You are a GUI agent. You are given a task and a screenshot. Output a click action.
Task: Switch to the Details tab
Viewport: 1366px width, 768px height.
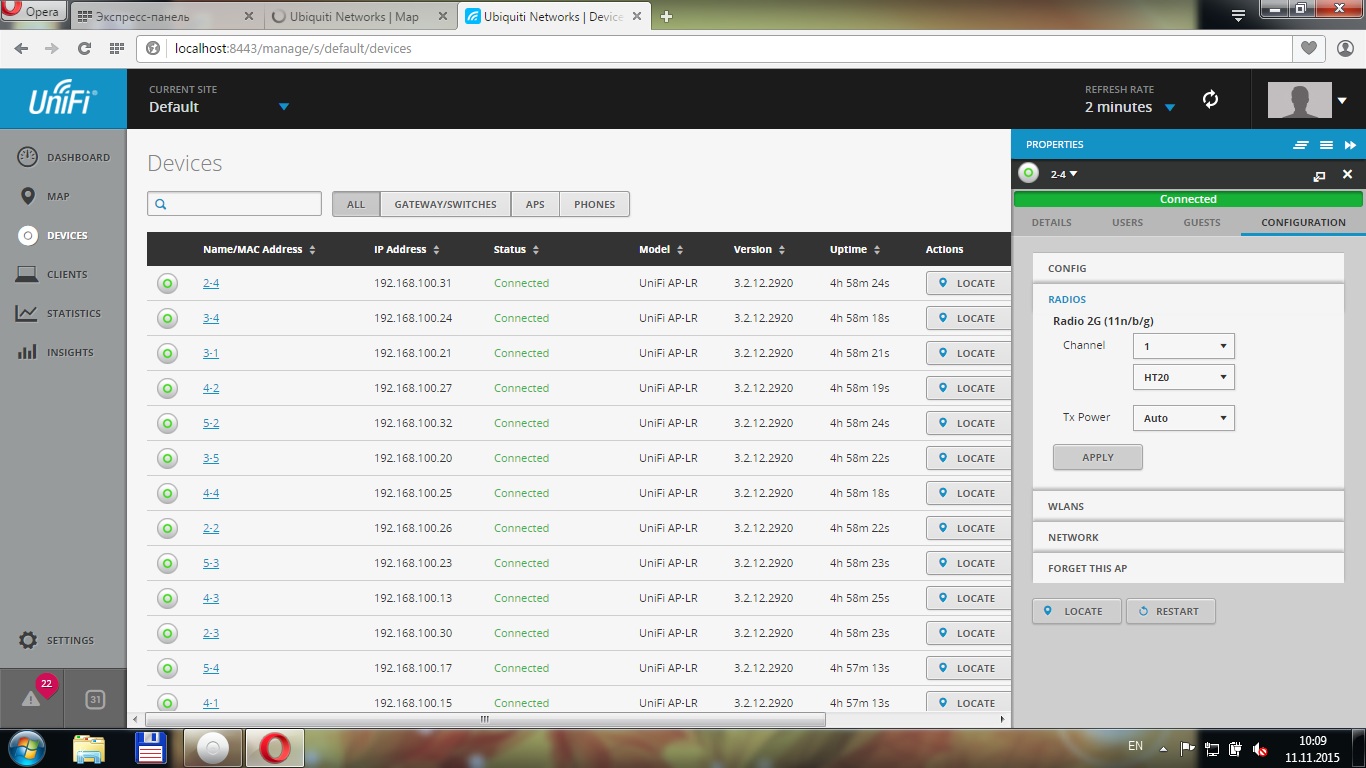pos(1051,222)
